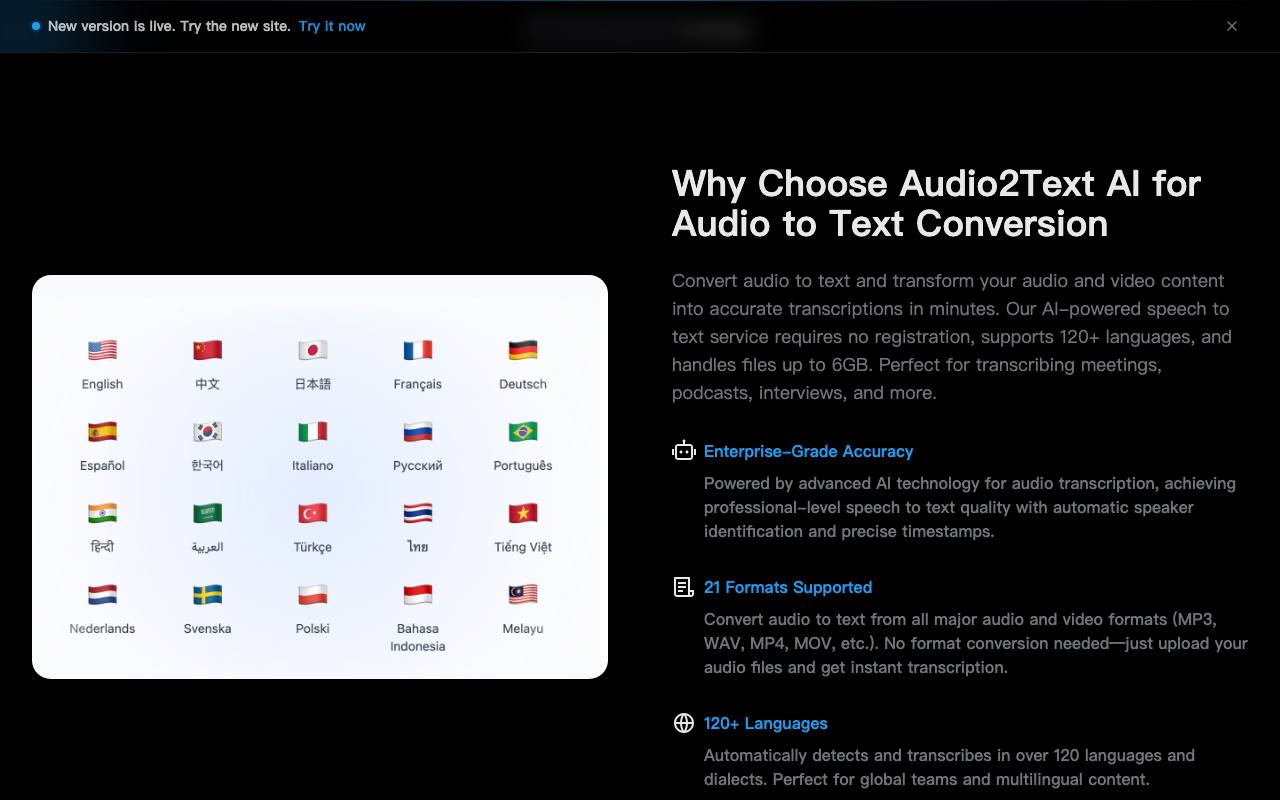Click the 'Polski' language label
Viewport: 1280px width, 800px height.
coord(313,628)
